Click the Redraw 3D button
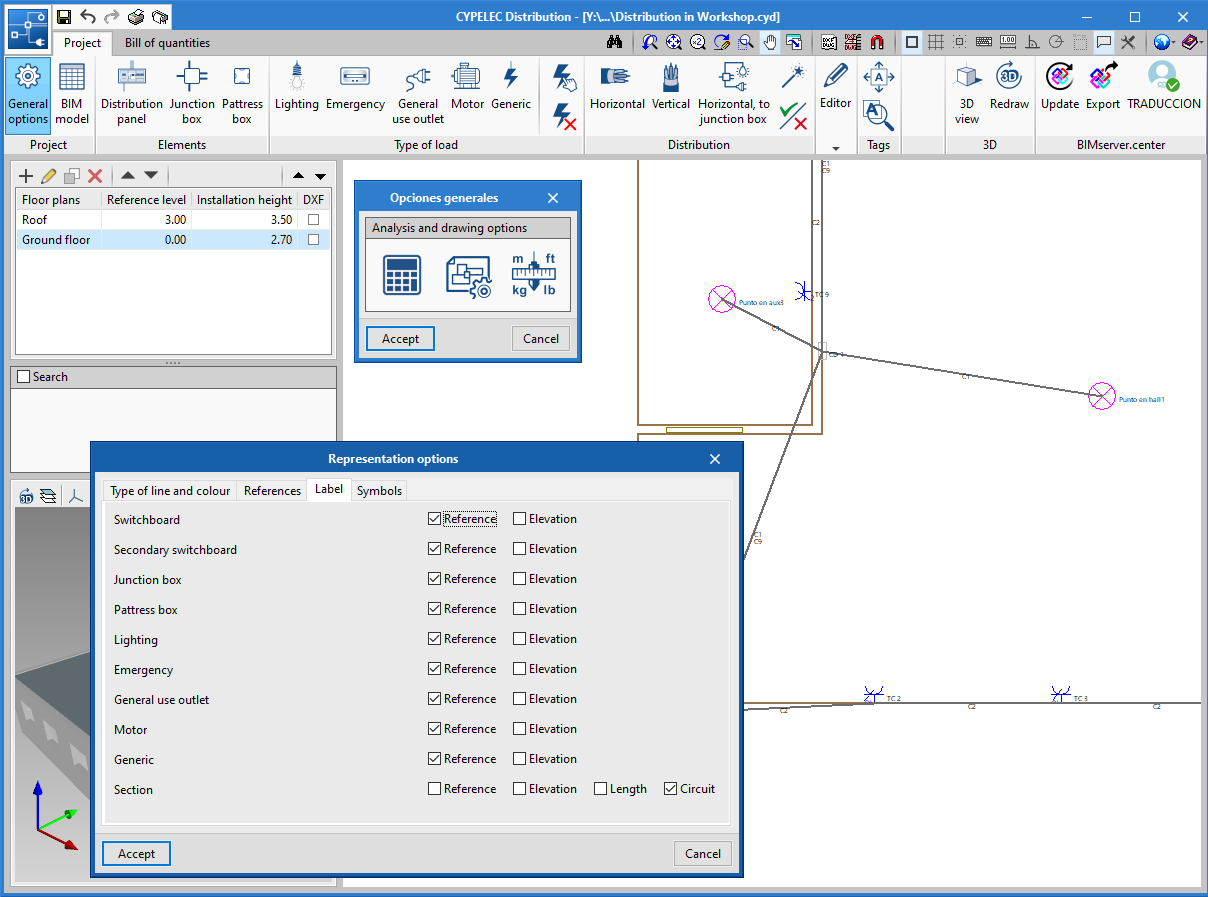The width and height of the screenshot is (1208, 897). [1009, 86]
